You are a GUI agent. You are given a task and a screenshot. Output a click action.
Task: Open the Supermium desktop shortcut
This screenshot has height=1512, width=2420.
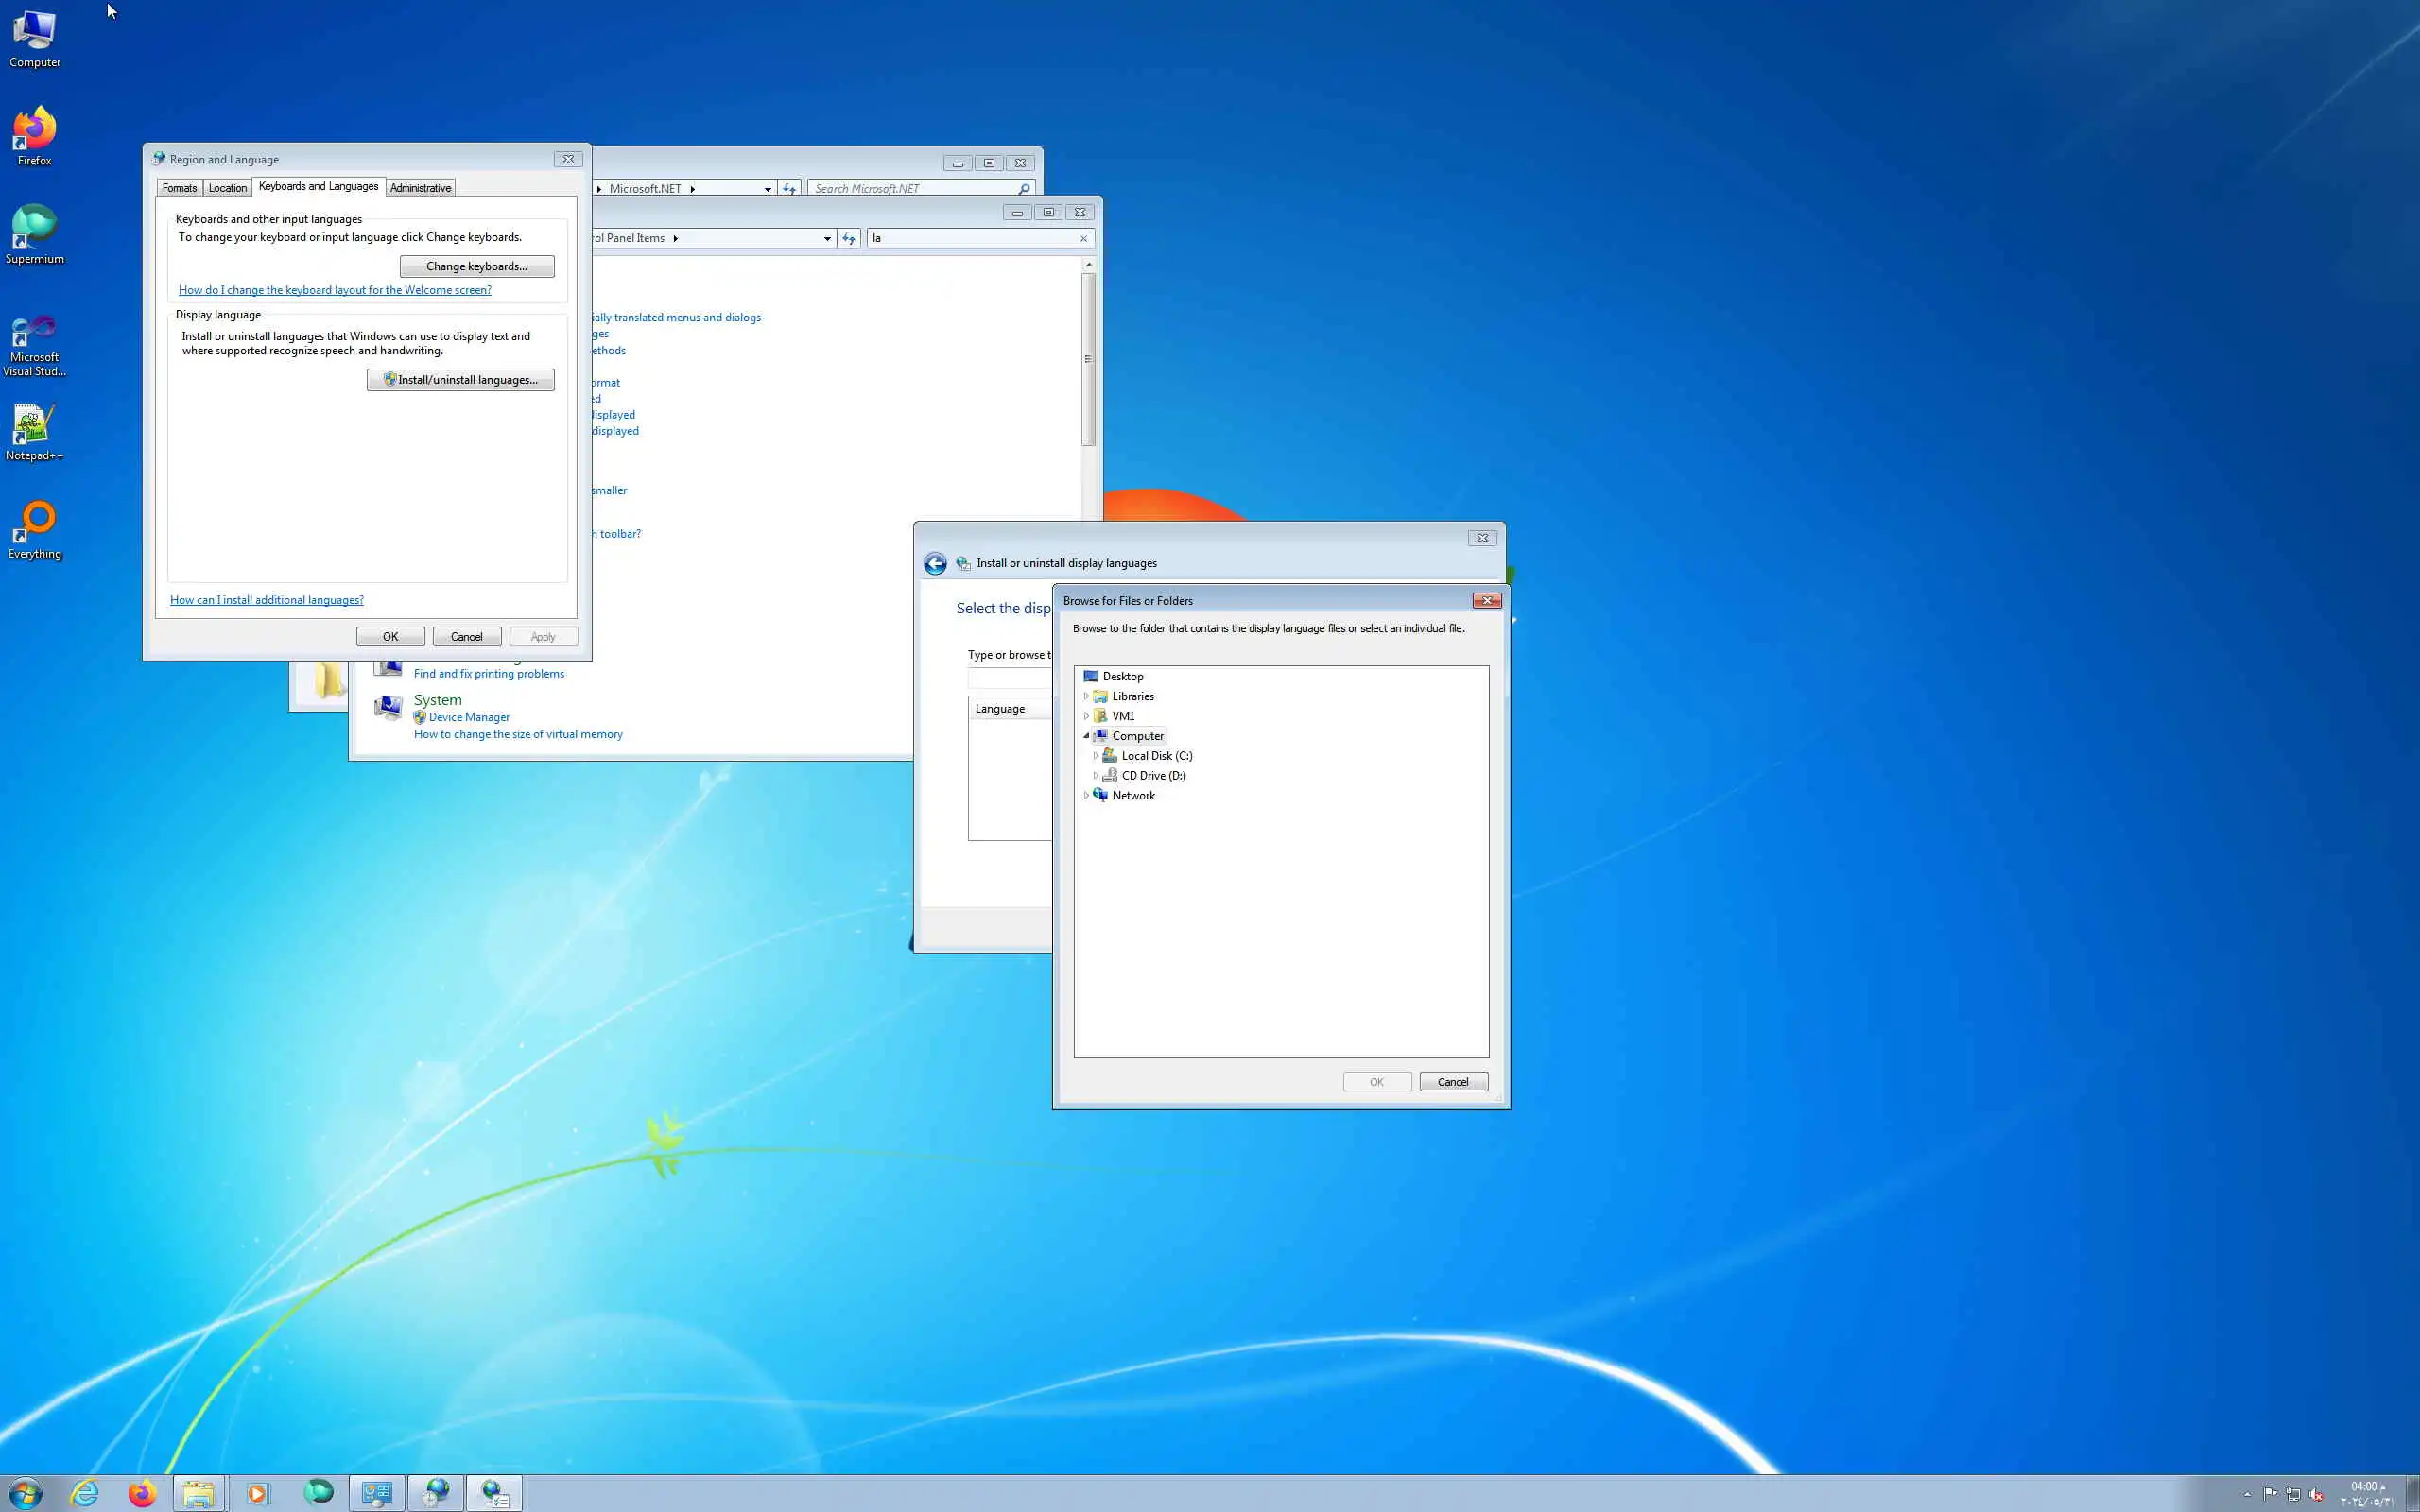[x=34, y=233]
